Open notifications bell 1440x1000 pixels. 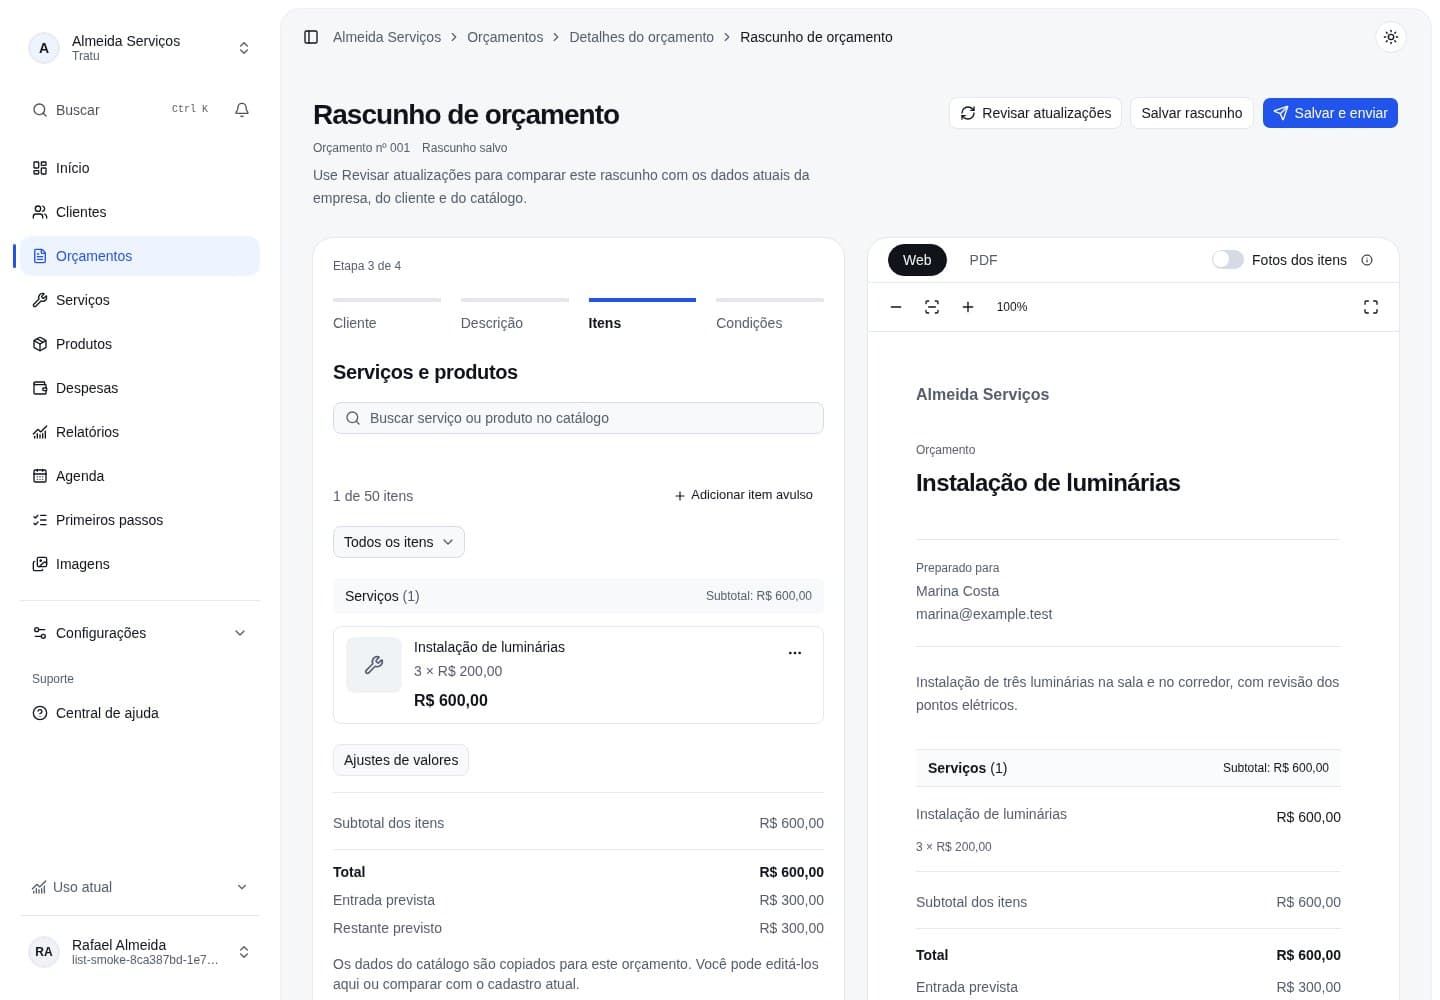[x=242, y=110]
